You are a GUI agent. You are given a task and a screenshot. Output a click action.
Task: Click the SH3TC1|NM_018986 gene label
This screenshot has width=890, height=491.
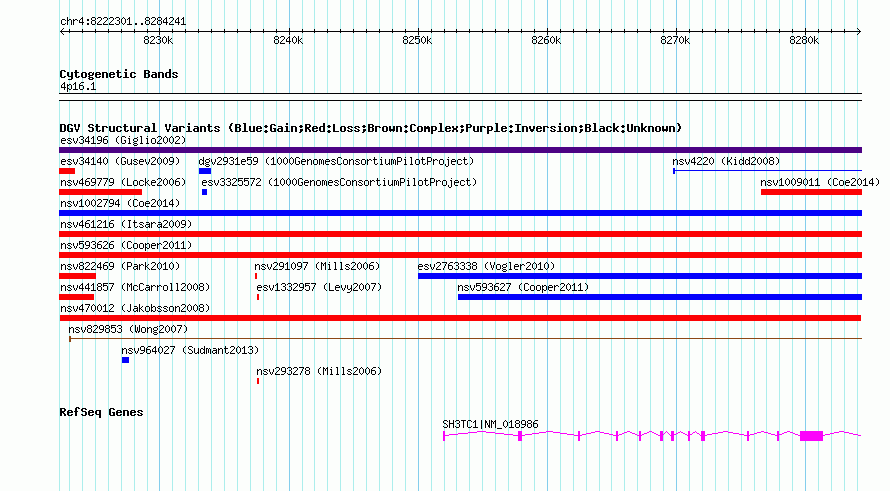[x=490, y=424]
